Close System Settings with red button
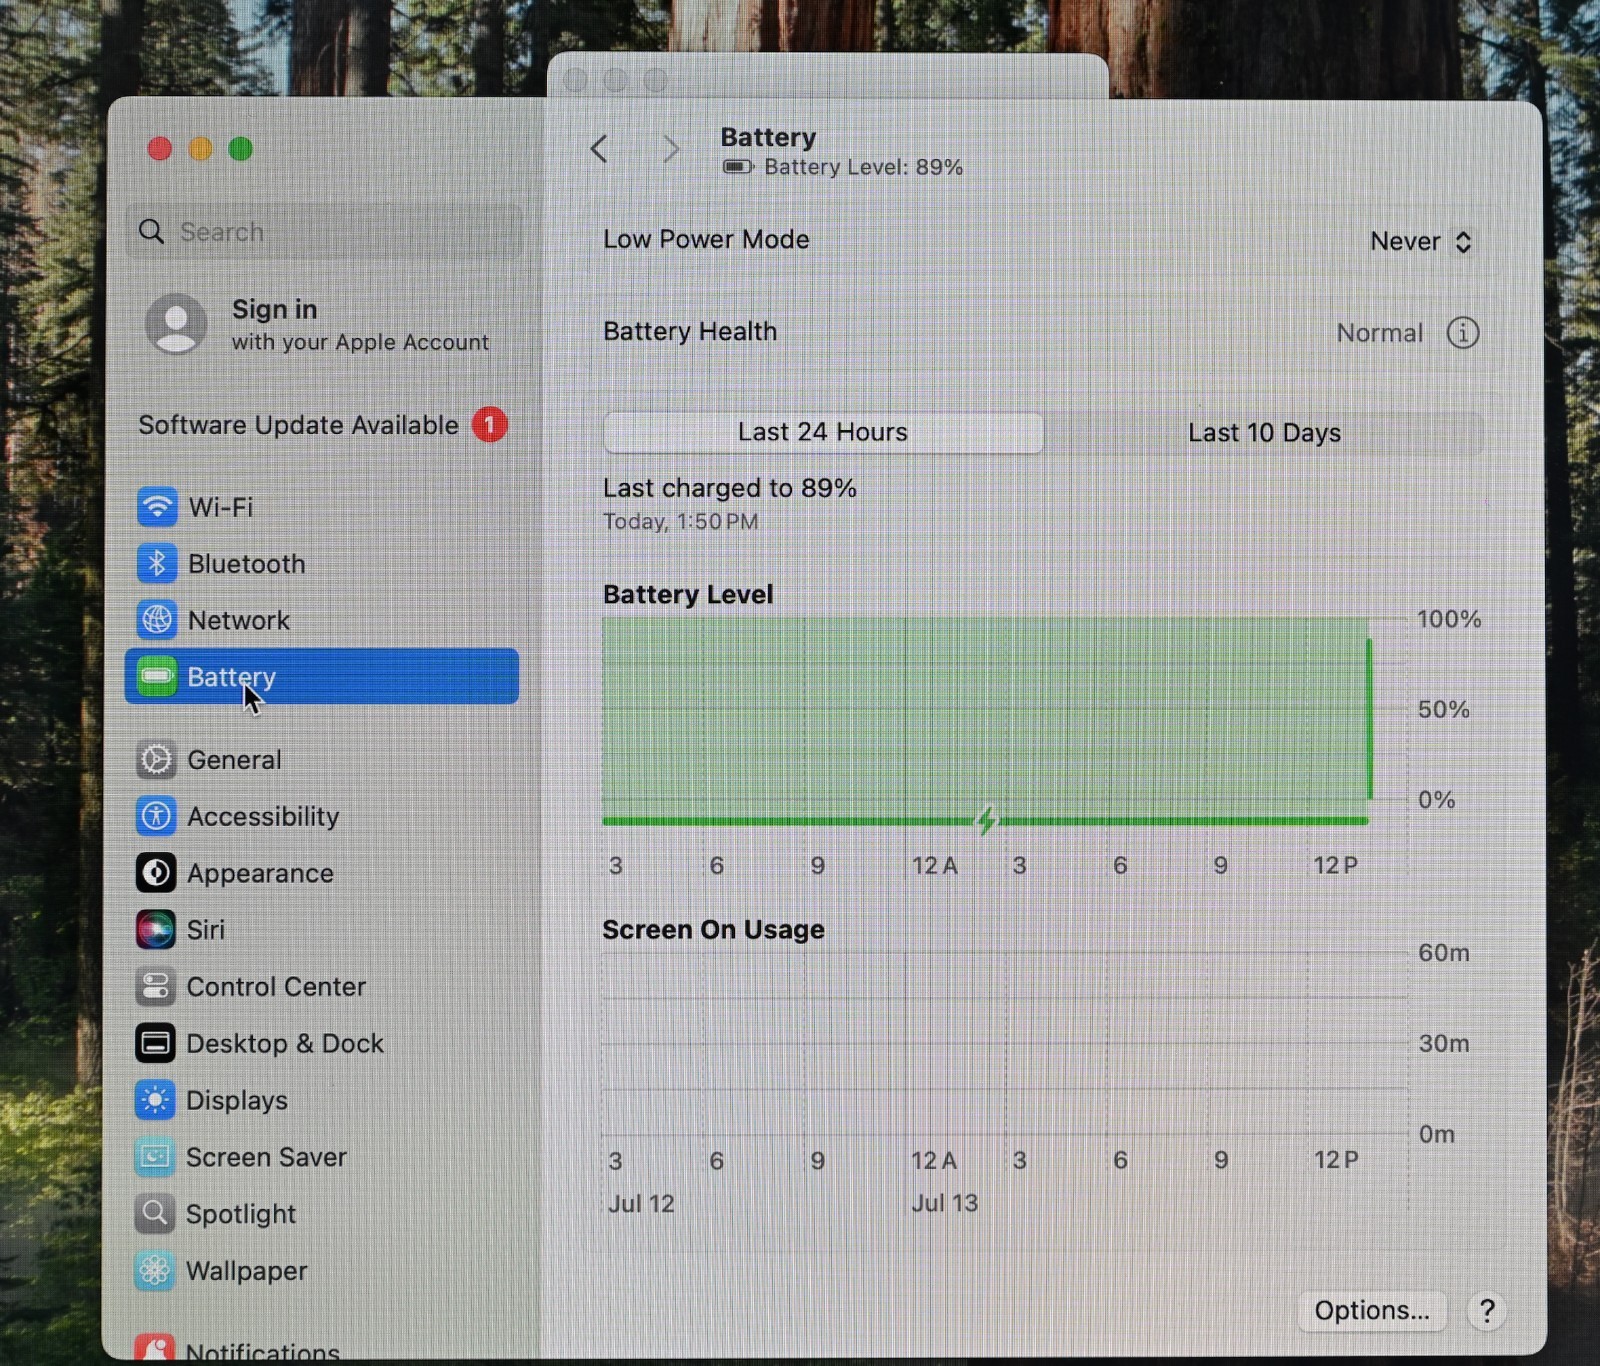Image resolution: width=1600 pixels, height=1366 pixels. click(x=160, y=149)
